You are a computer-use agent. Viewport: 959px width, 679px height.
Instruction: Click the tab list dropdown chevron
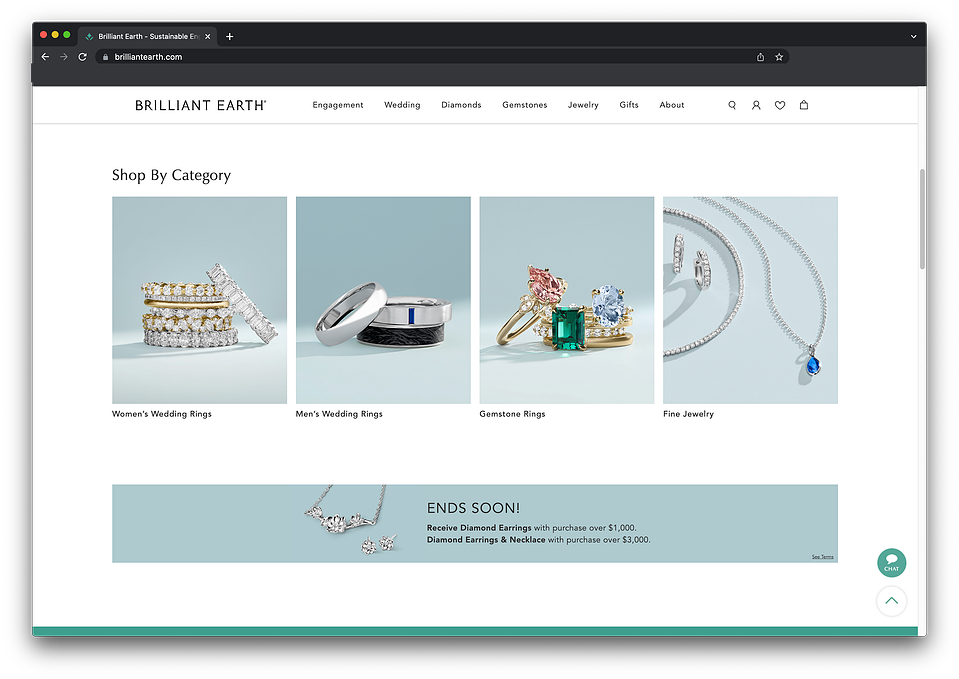click(x=913, y=37)
